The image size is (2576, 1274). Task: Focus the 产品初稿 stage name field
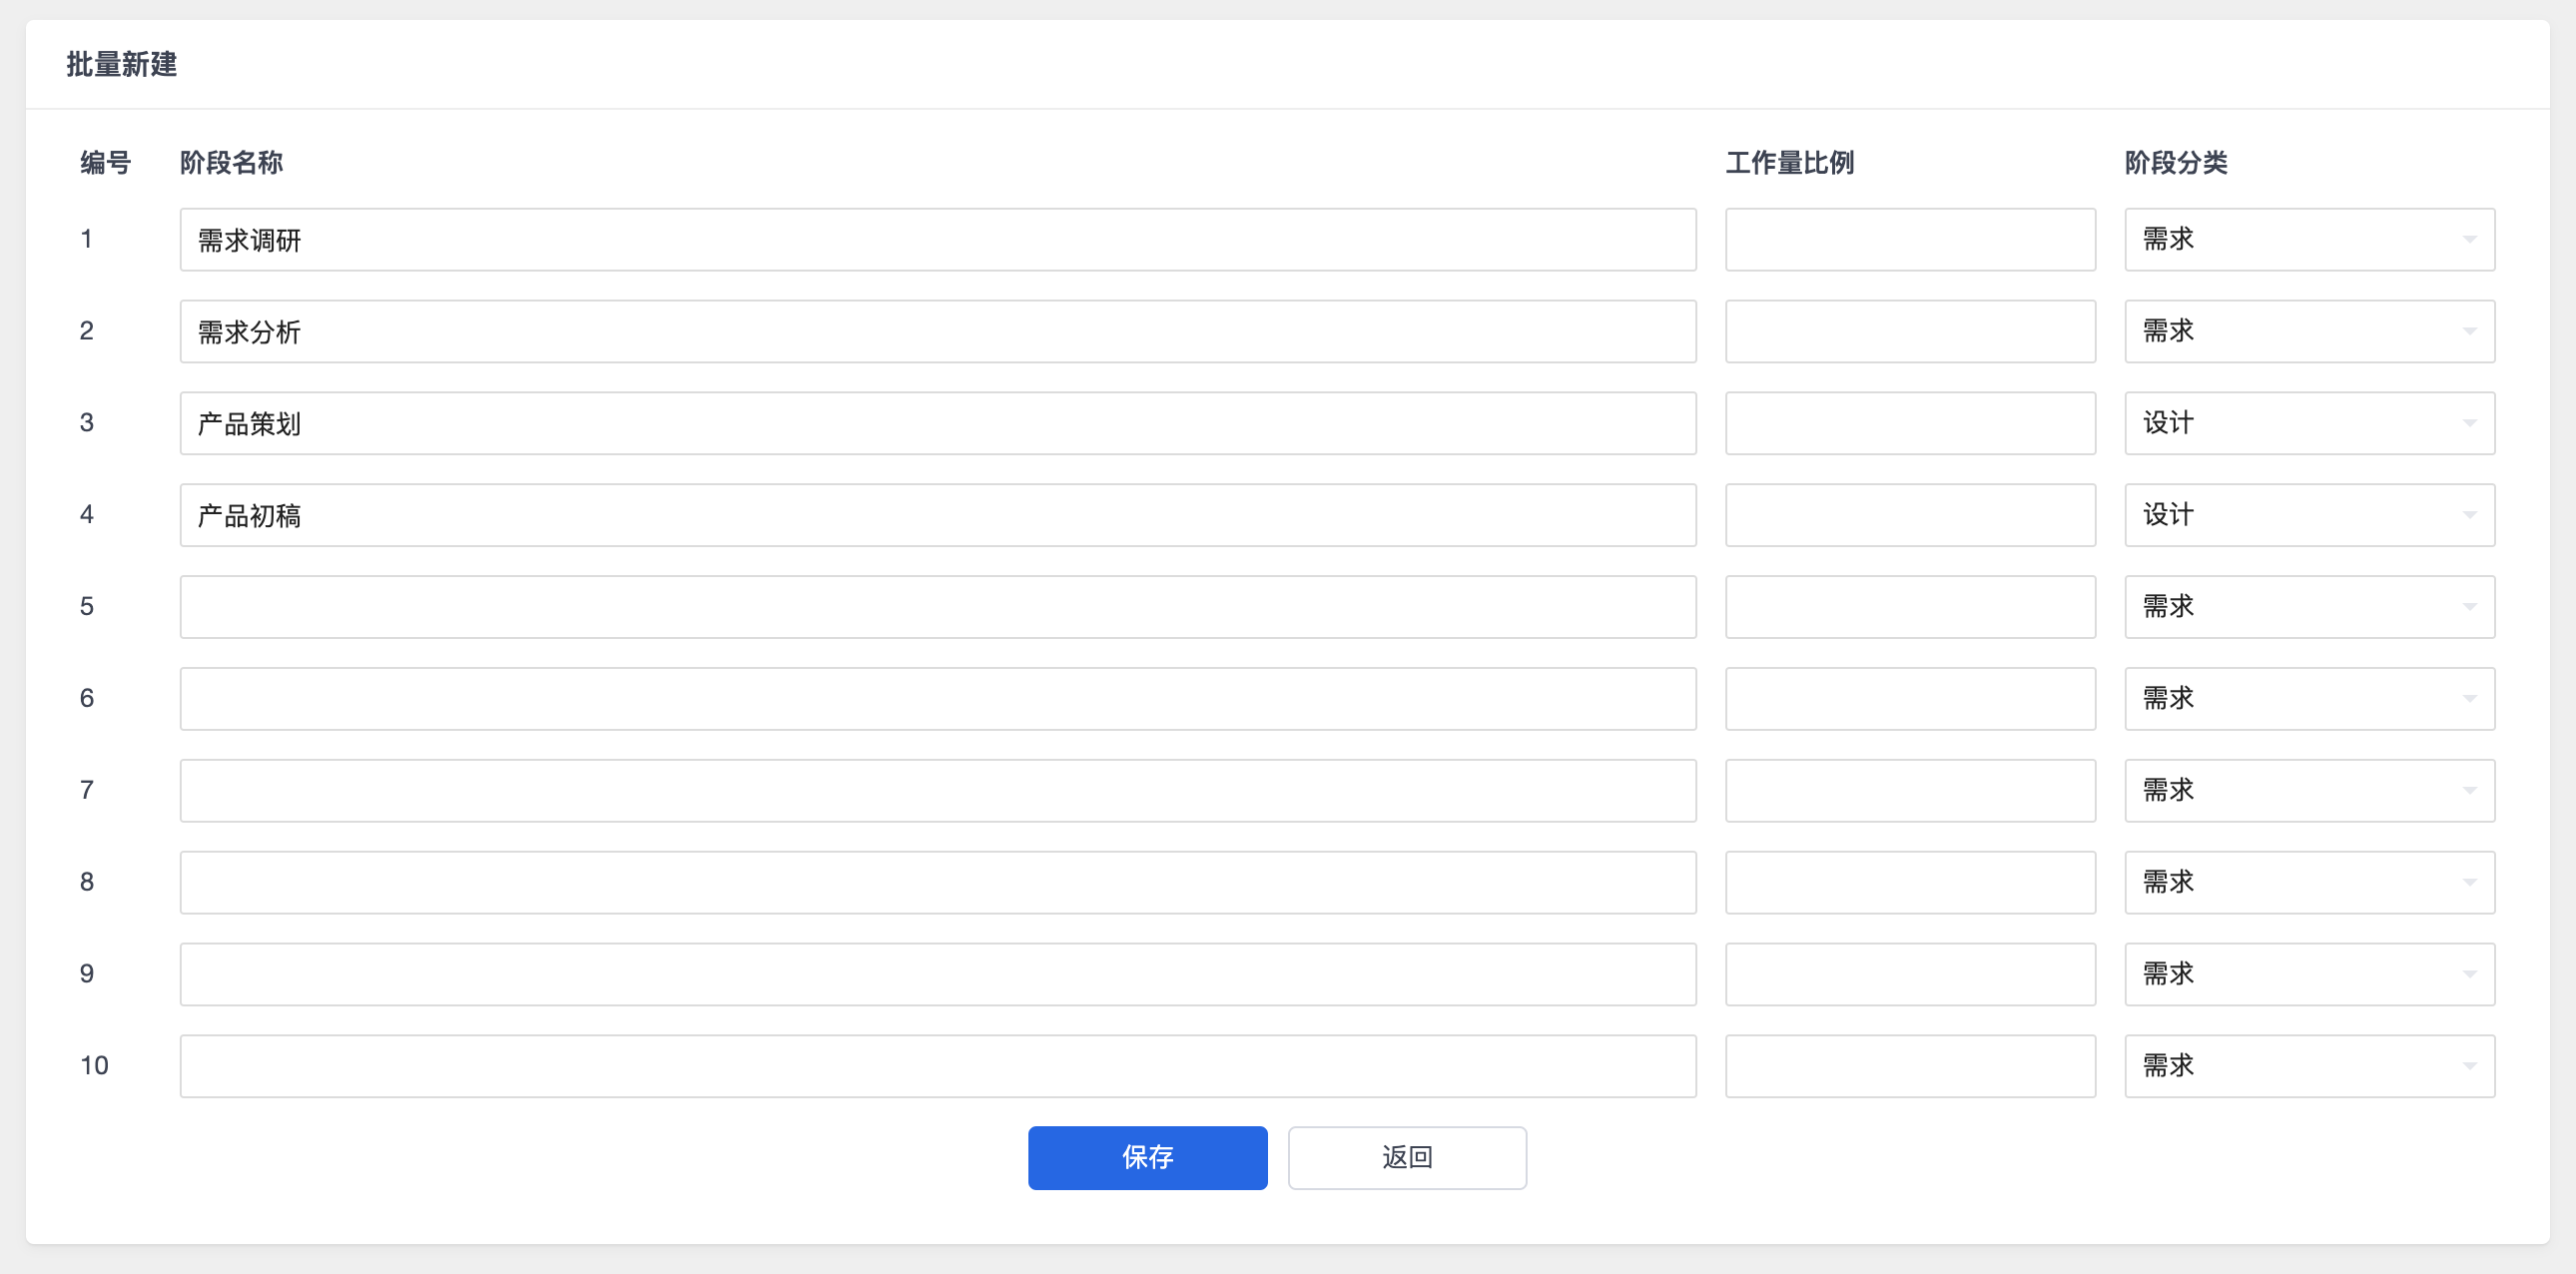tap(937, 515)
